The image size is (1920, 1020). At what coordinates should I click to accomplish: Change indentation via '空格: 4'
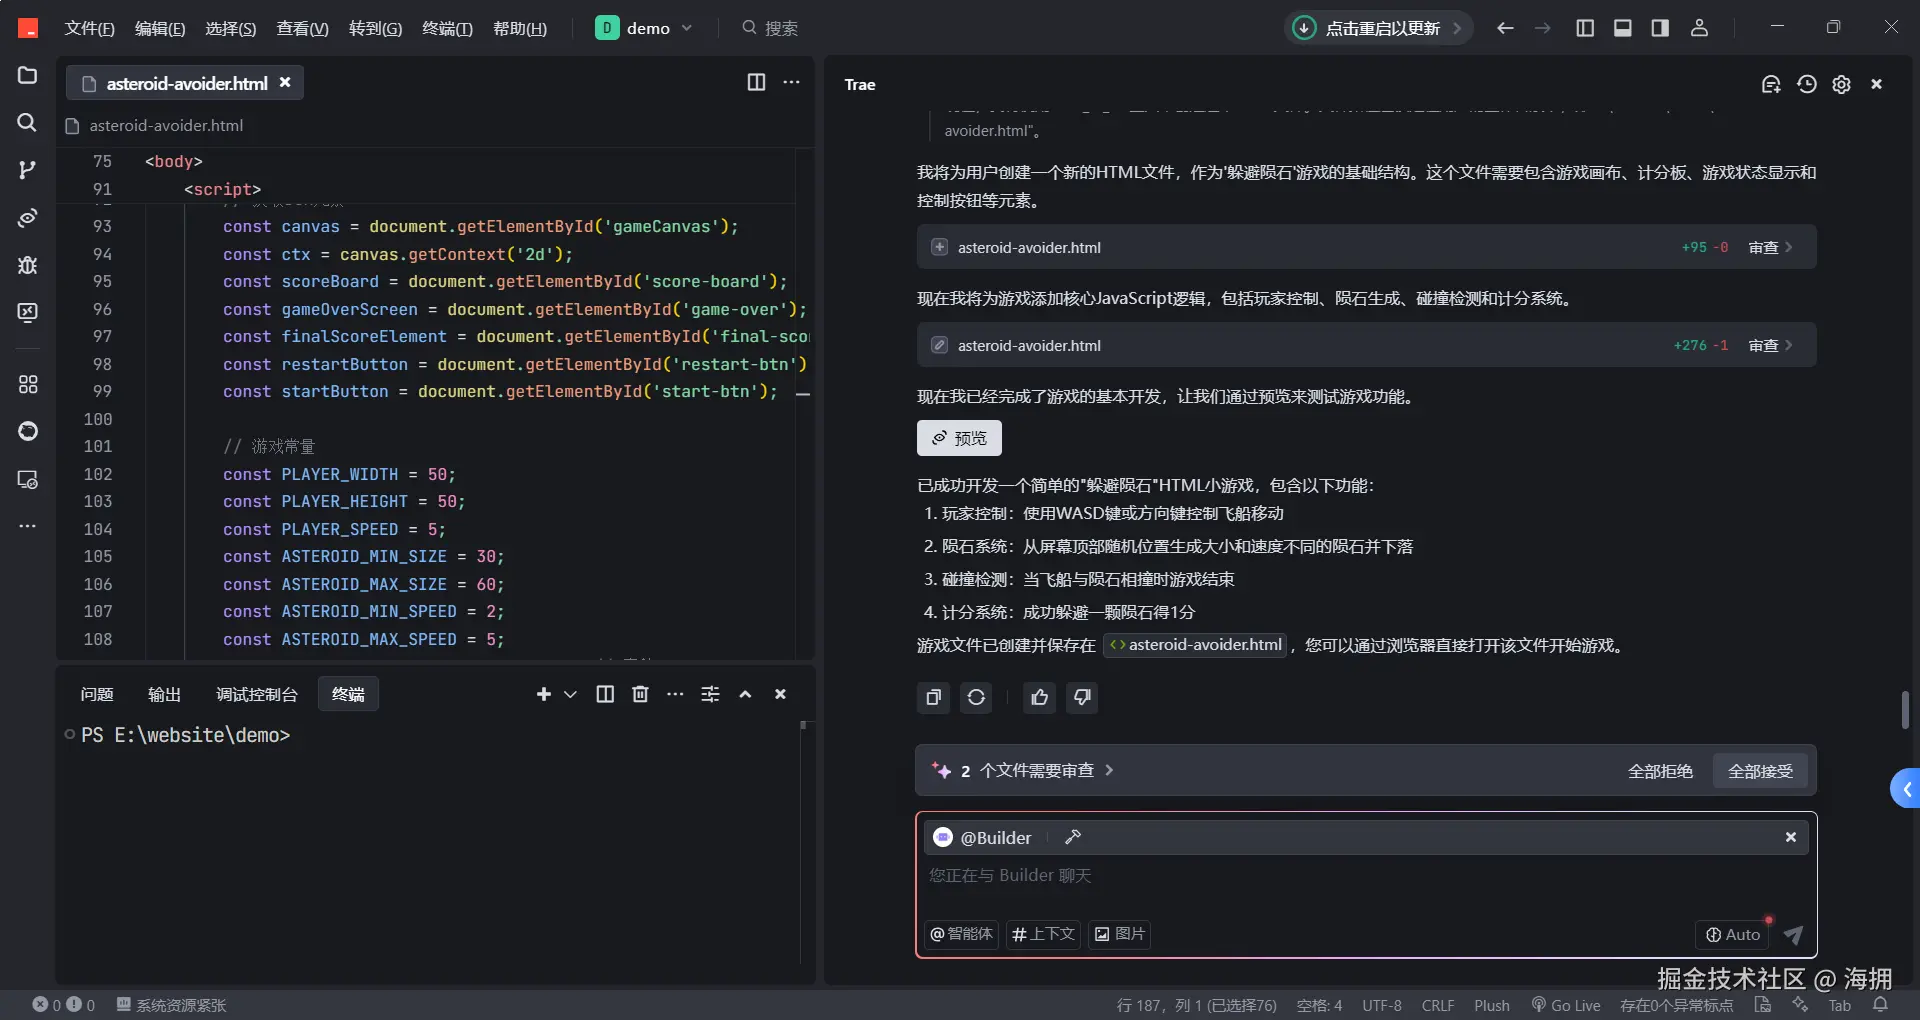tap(1319, 1005)
